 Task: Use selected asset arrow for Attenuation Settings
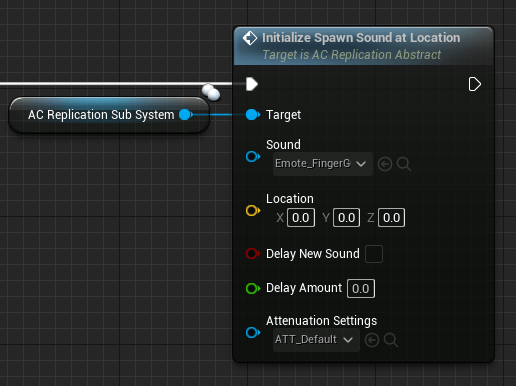tap(372, 340)
